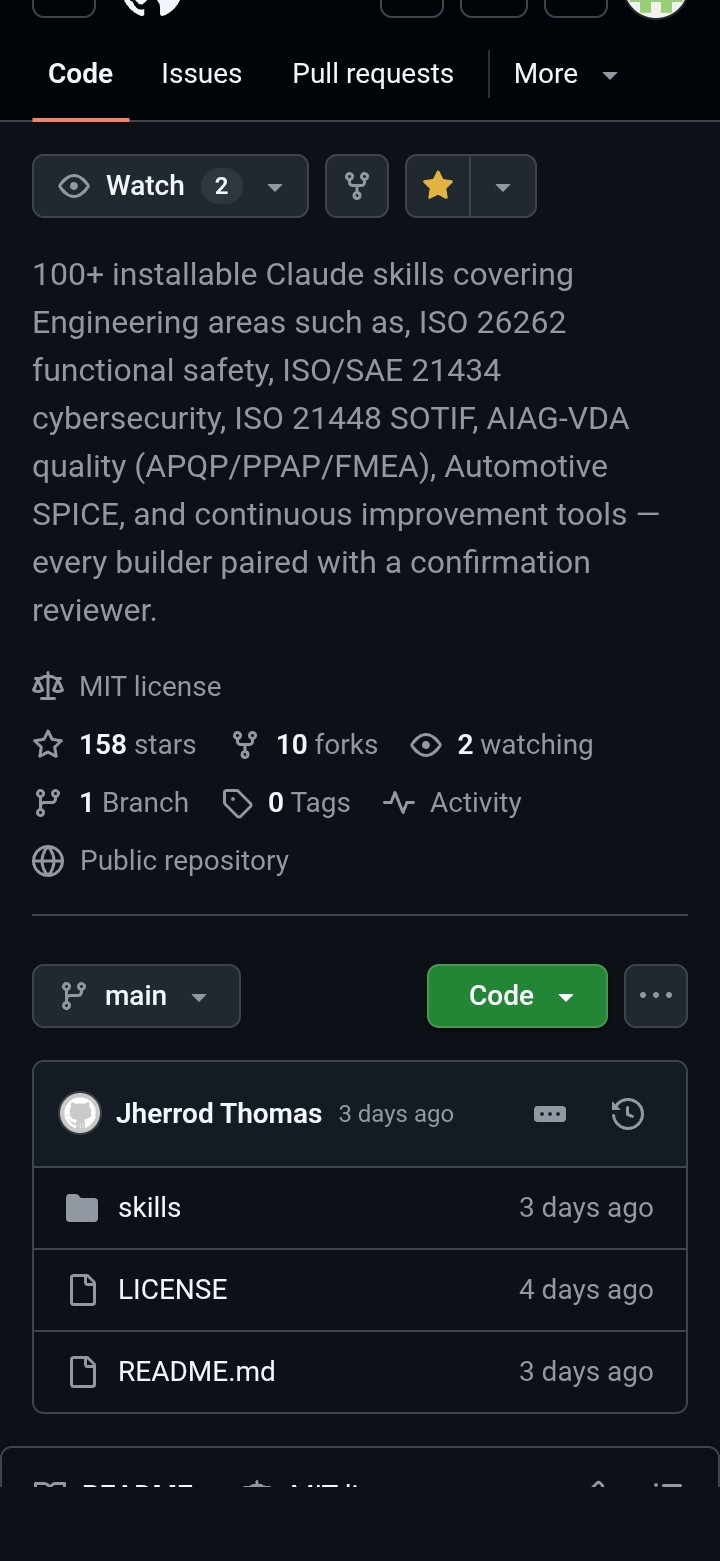Image resolution: width=720 pixels, height=1561 pixels.
Task: Click the fork repository icon button
Action: [x=357, y=186]
